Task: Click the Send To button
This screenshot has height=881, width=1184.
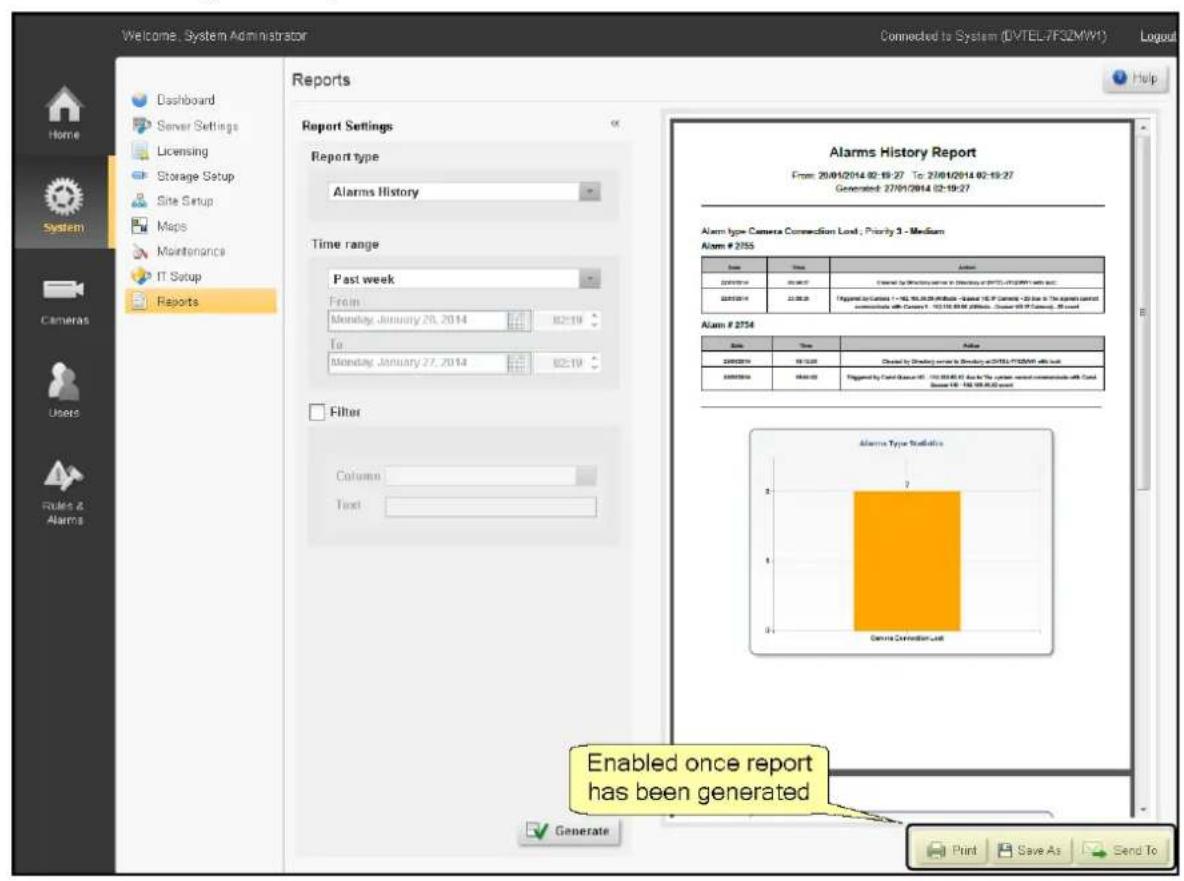Action: pyautogui.click(x=1121, y=850)
